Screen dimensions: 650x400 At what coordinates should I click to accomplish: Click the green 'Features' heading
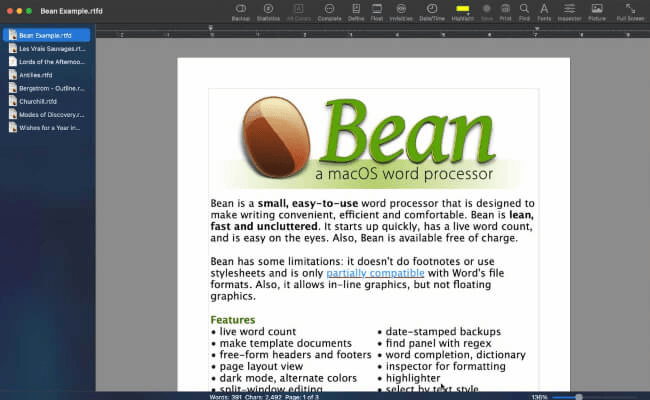[233, 320]
